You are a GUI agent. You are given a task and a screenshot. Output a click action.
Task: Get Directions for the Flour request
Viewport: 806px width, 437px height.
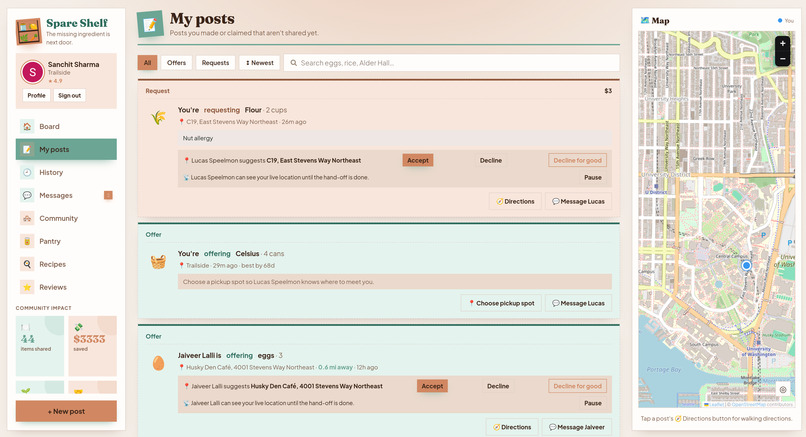pos(515,202)
